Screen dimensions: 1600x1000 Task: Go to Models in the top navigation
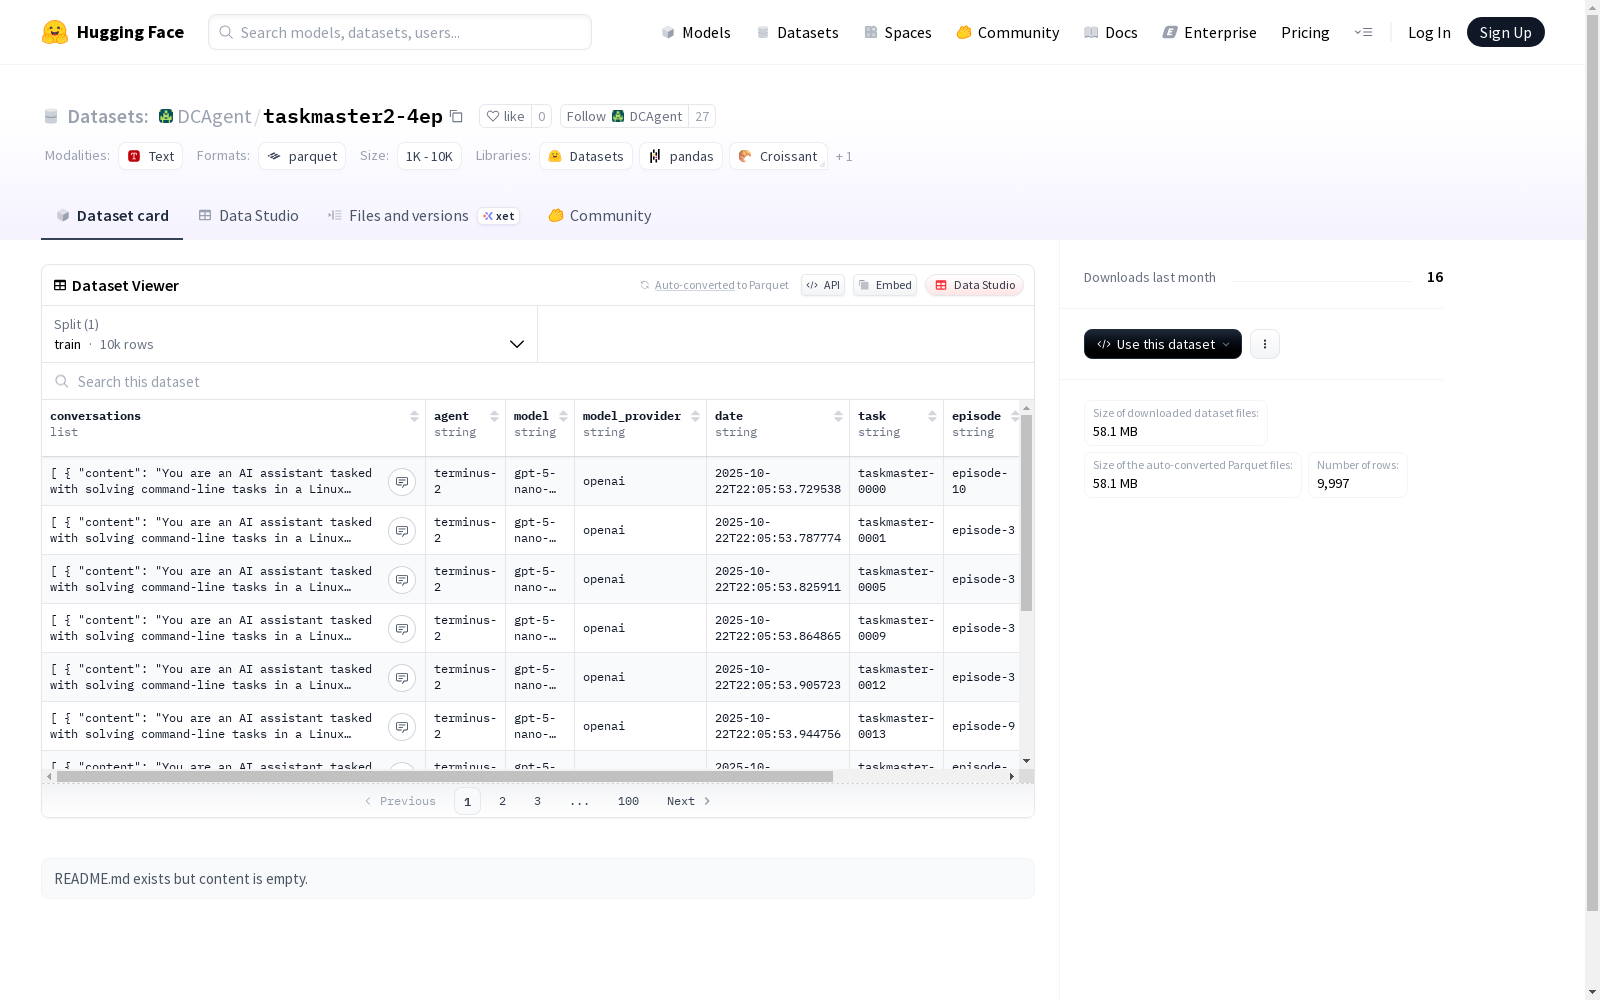[x=696, y=32]
